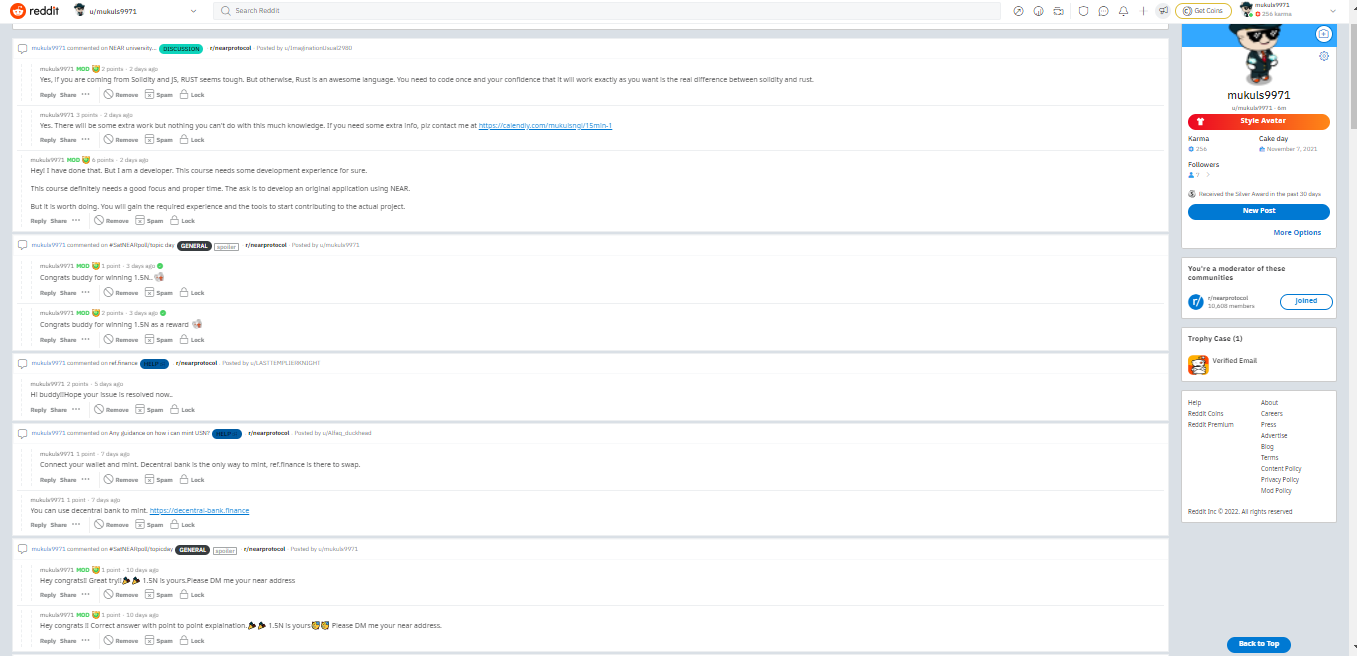Reply to 'Yes, if you are coming' comment

coord(48,95)
